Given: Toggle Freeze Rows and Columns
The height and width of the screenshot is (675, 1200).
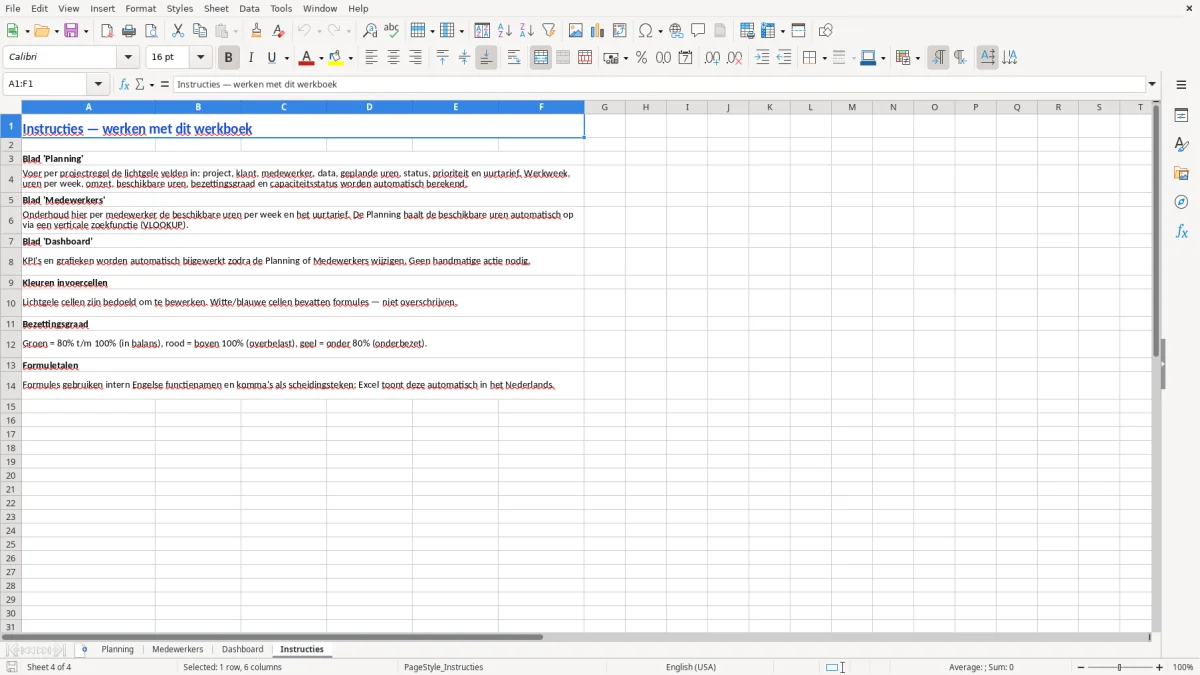Looking at the screenshot, I should [768, 31].
